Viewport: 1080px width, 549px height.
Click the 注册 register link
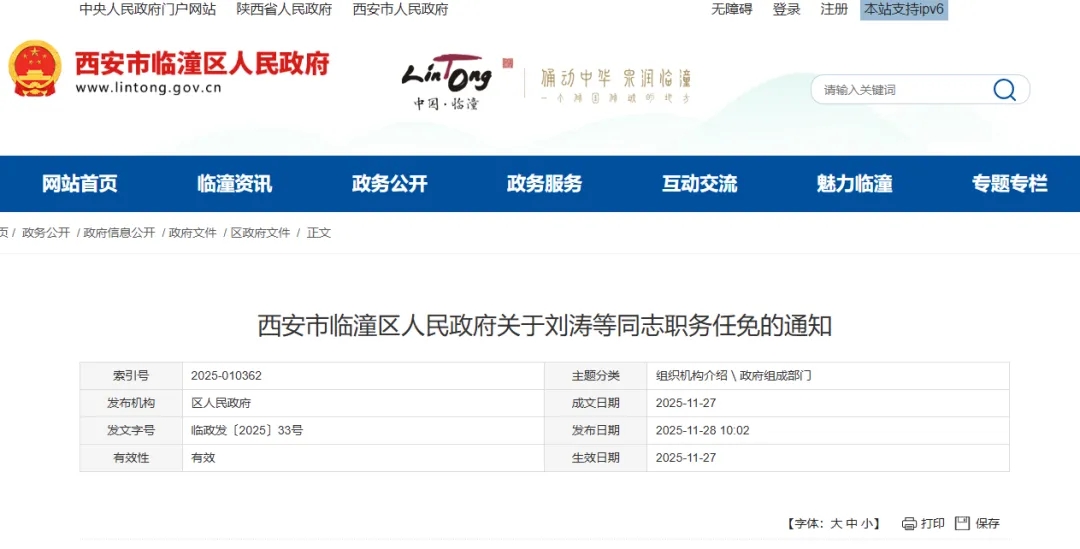(834, 9)
